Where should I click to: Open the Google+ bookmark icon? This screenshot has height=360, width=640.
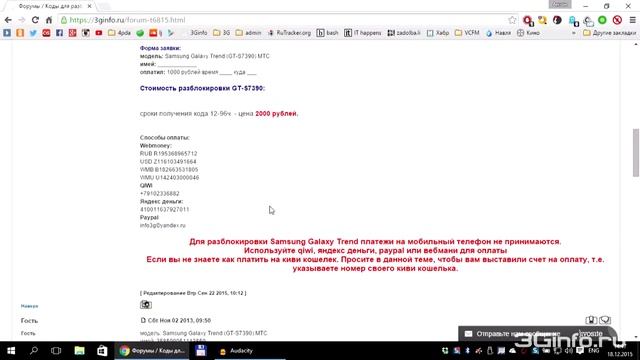pyautogui.click(x=73, y=33)
